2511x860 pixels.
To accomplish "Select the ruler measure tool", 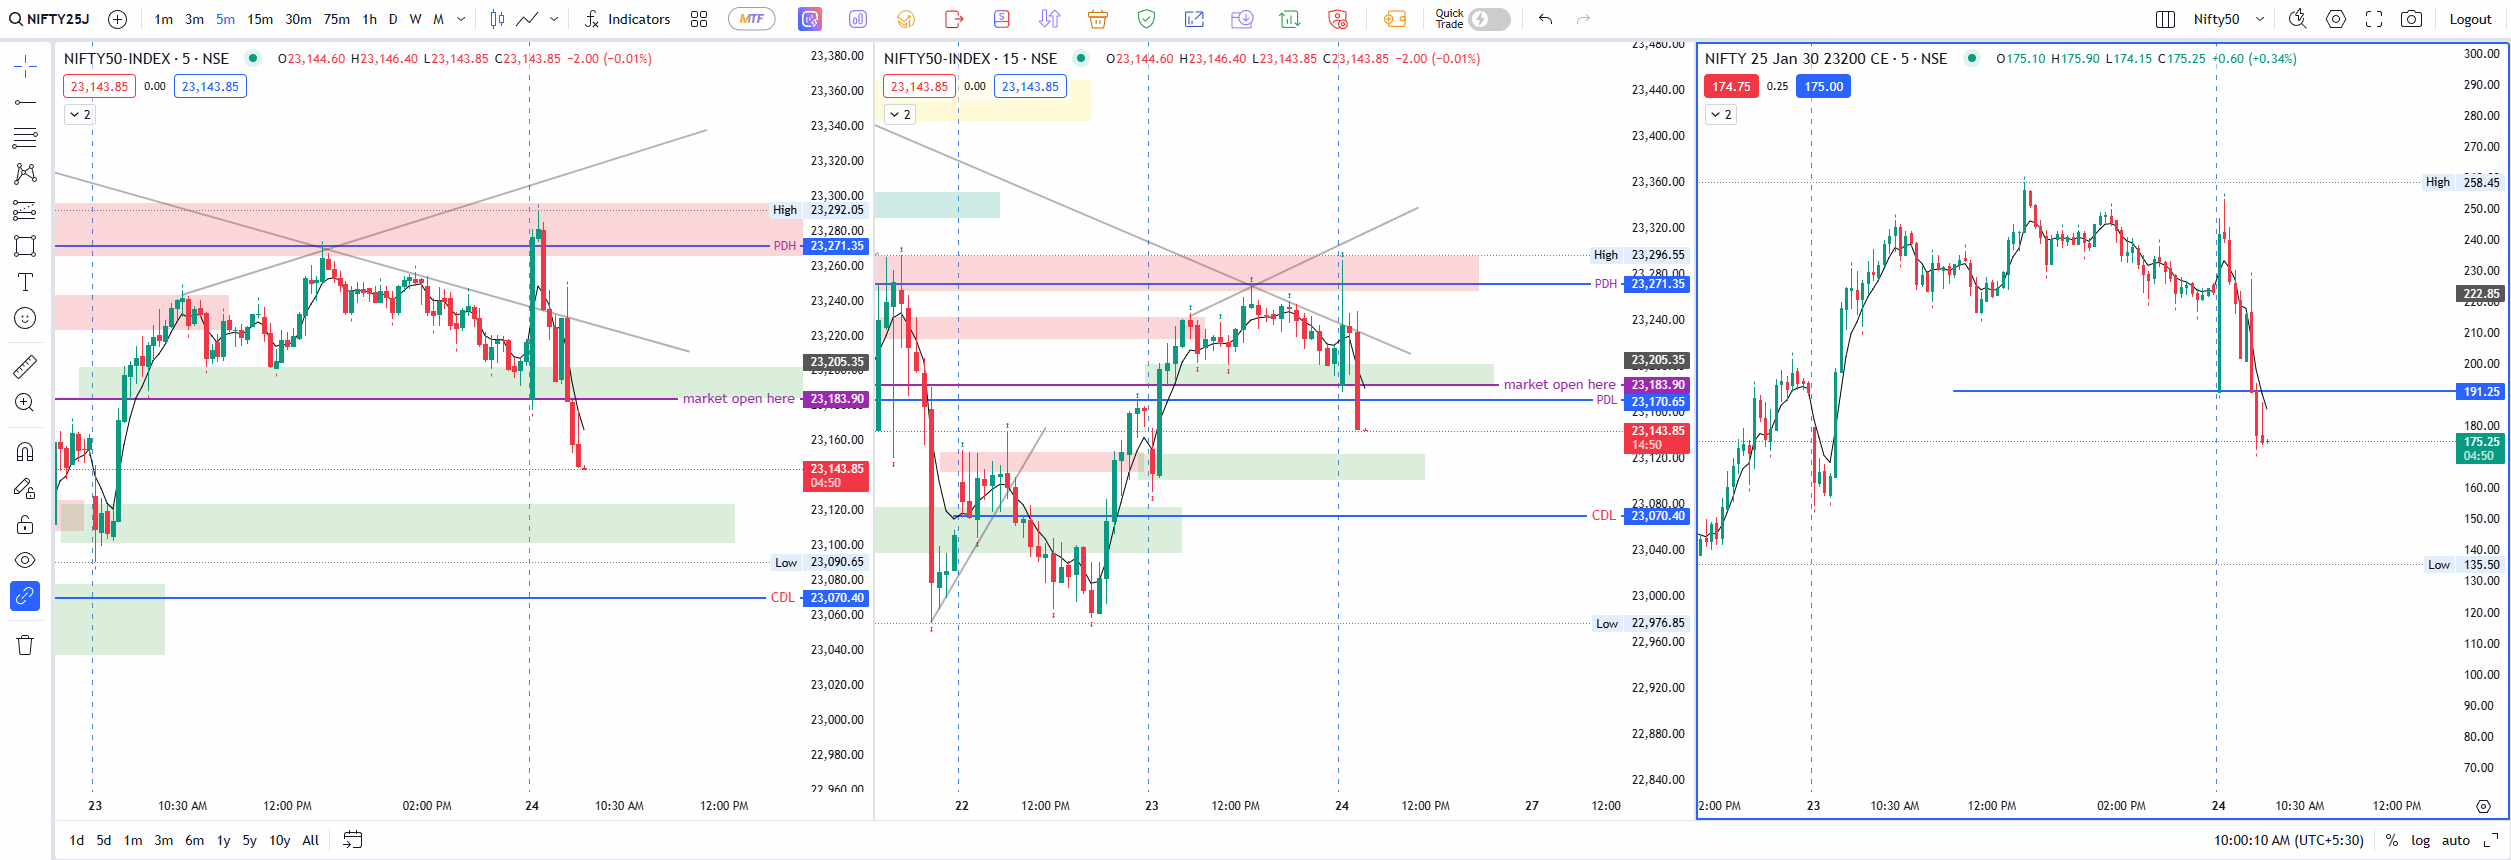I will (x=25, y=366).
